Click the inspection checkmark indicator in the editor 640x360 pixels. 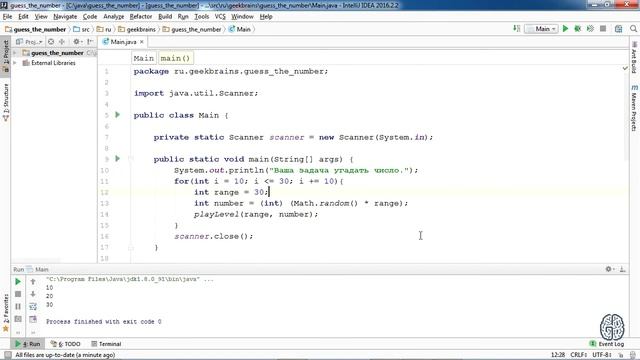tap(625, 68)
